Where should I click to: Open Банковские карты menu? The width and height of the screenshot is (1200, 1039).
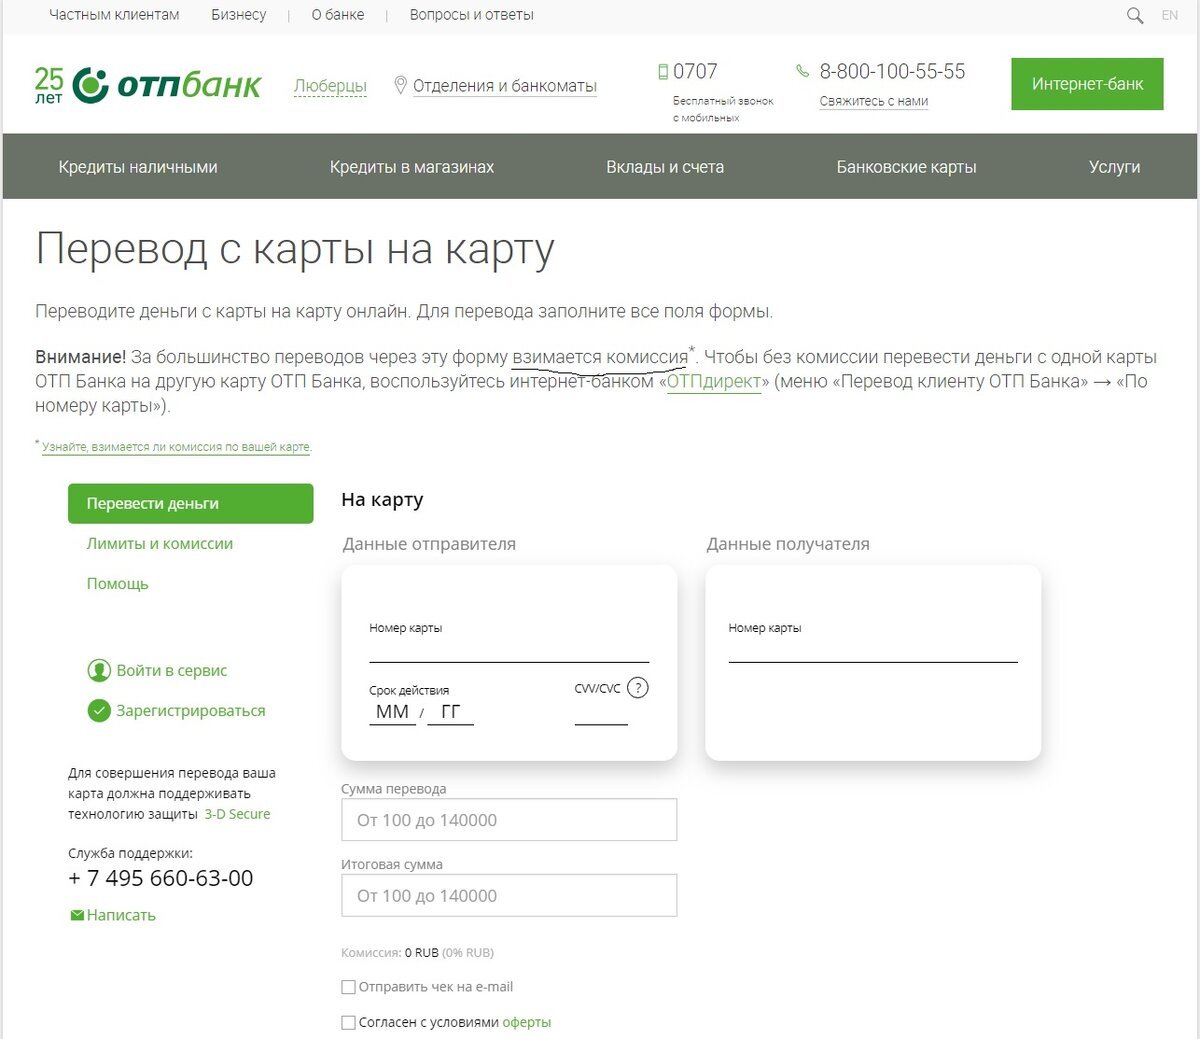[x=906, y=167]
